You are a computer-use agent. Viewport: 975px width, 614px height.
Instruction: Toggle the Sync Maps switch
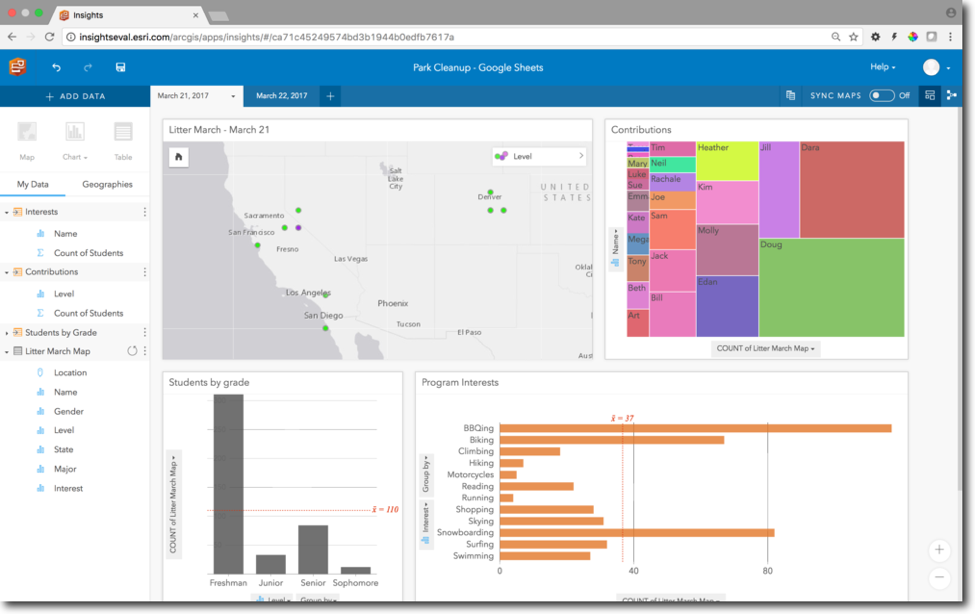point(881,95)
